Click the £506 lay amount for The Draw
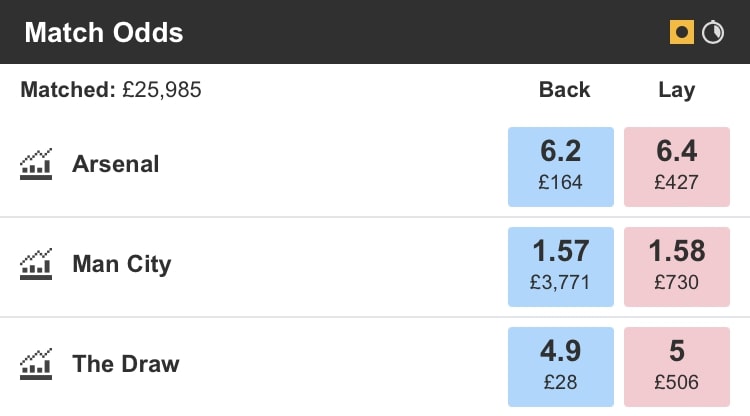 677,381
